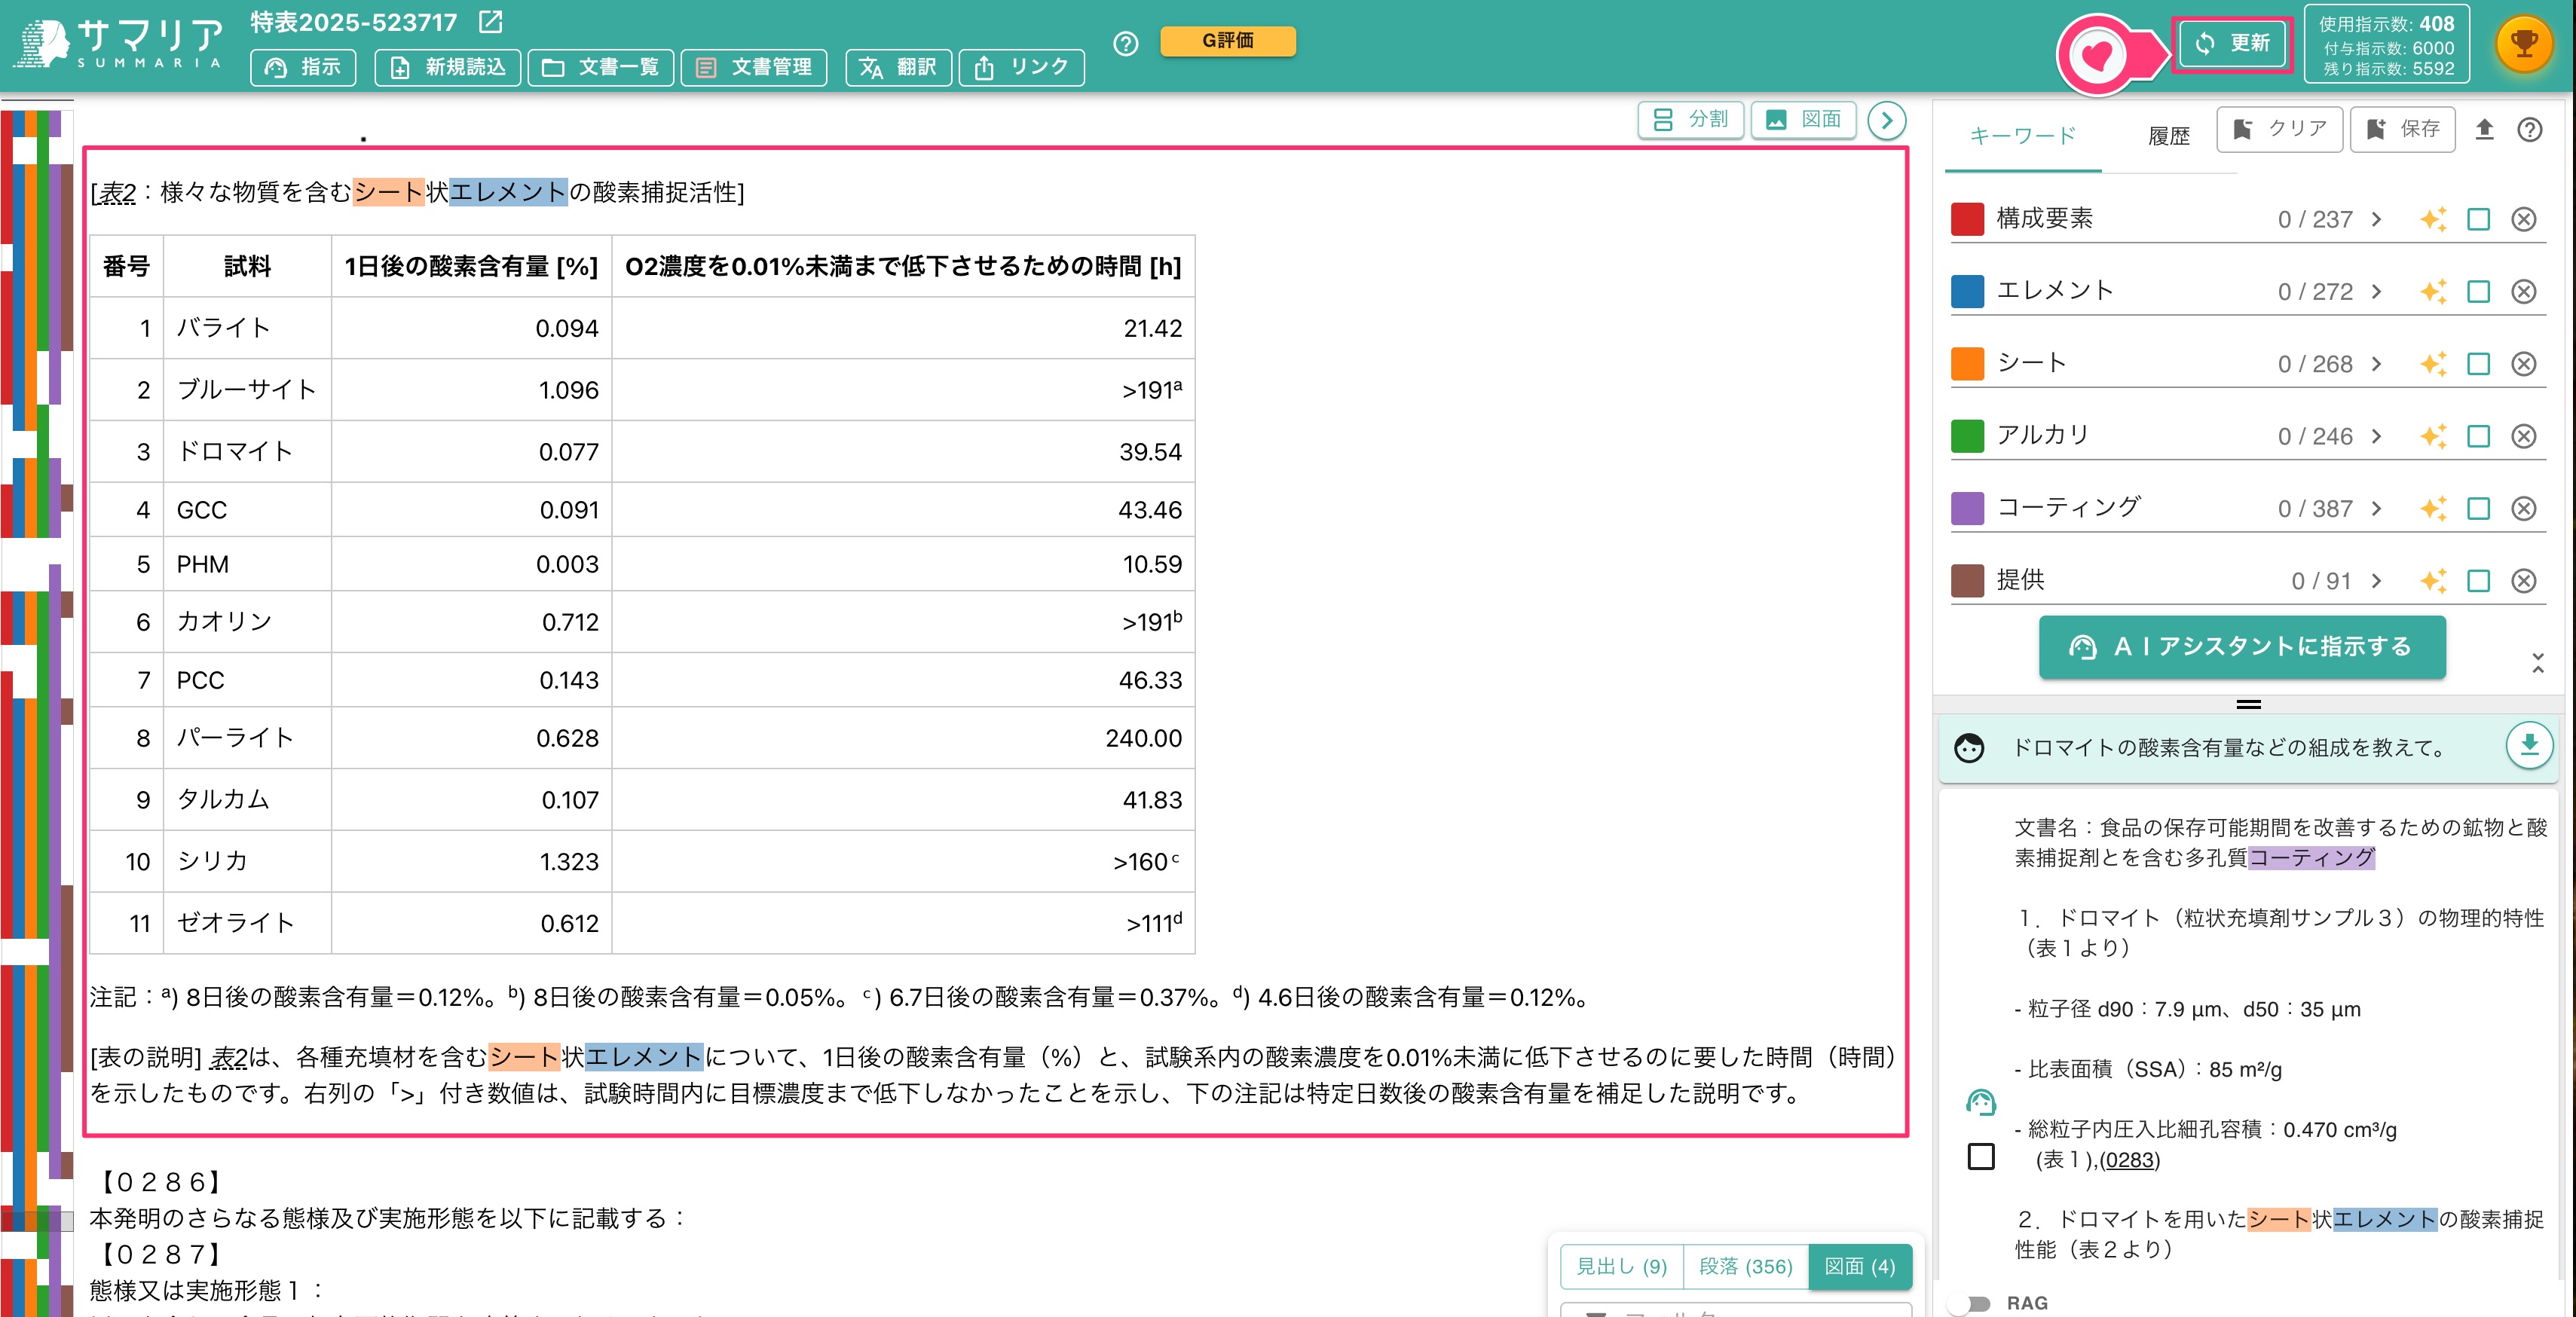Click 保存 button
2576x1317 pixels.
pos(2402,129)
